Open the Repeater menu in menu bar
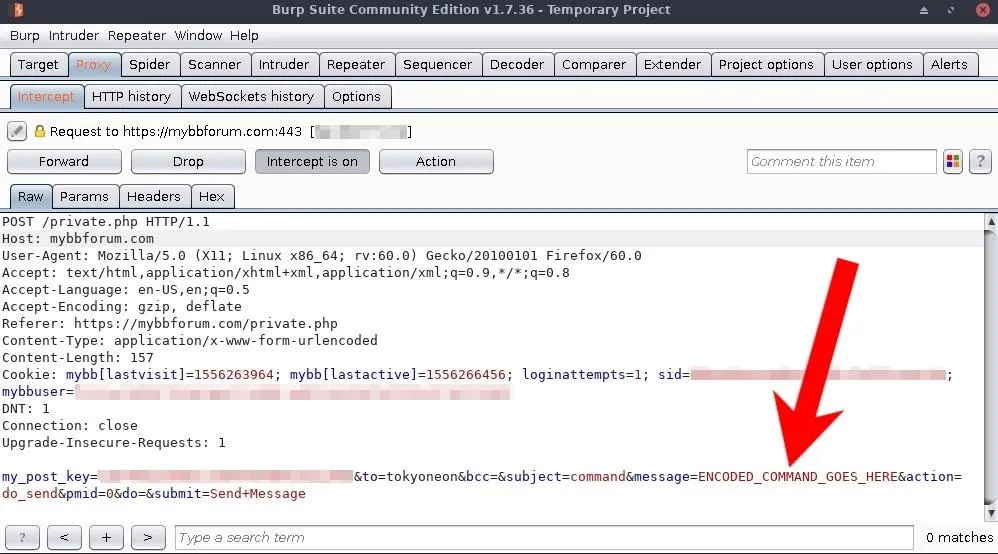998x554 pixels. click(136, 36)
